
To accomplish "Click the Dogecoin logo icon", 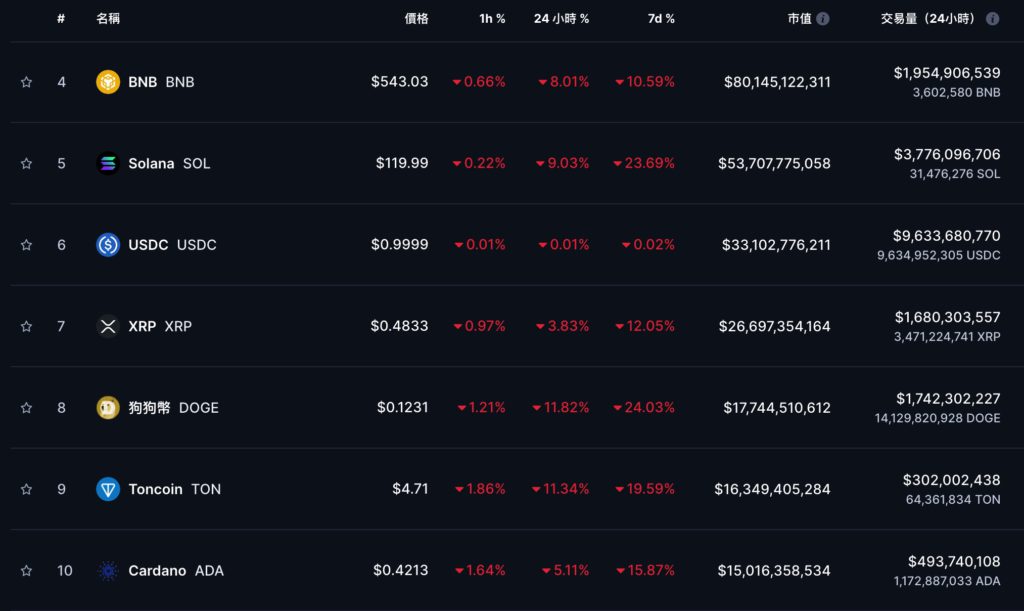I will [108, 408].
